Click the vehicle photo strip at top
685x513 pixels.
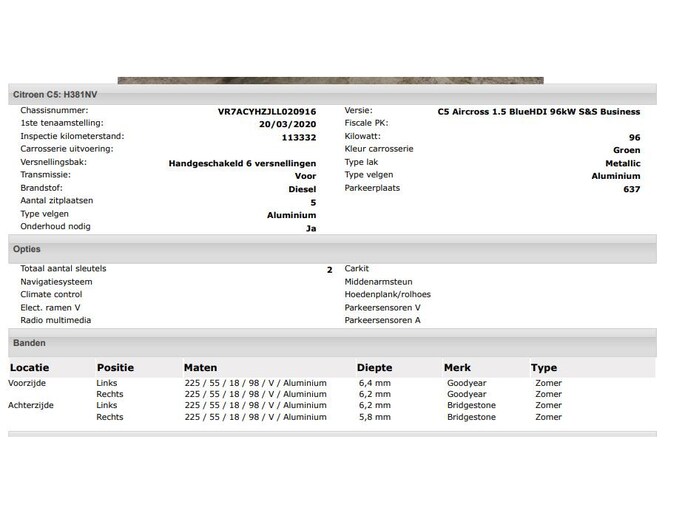(330, 80)
